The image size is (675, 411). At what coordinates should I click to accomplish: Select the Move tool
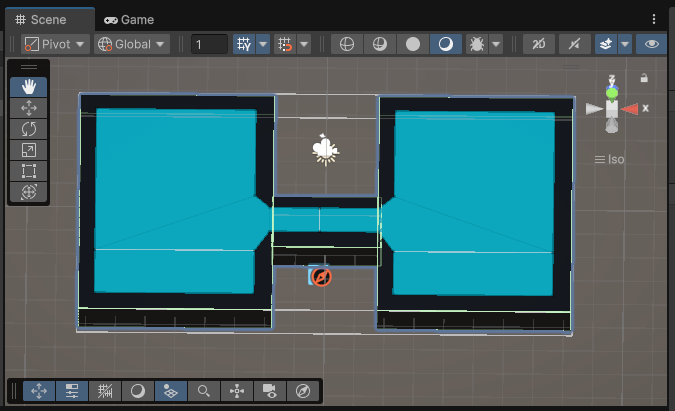point(28,108)
